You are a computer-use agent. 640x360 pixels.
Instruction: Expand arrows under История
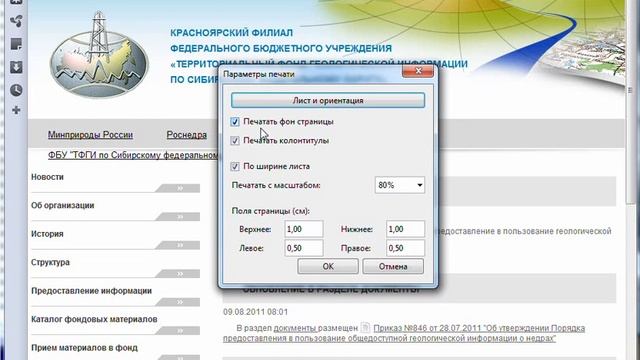pos(179,245)
